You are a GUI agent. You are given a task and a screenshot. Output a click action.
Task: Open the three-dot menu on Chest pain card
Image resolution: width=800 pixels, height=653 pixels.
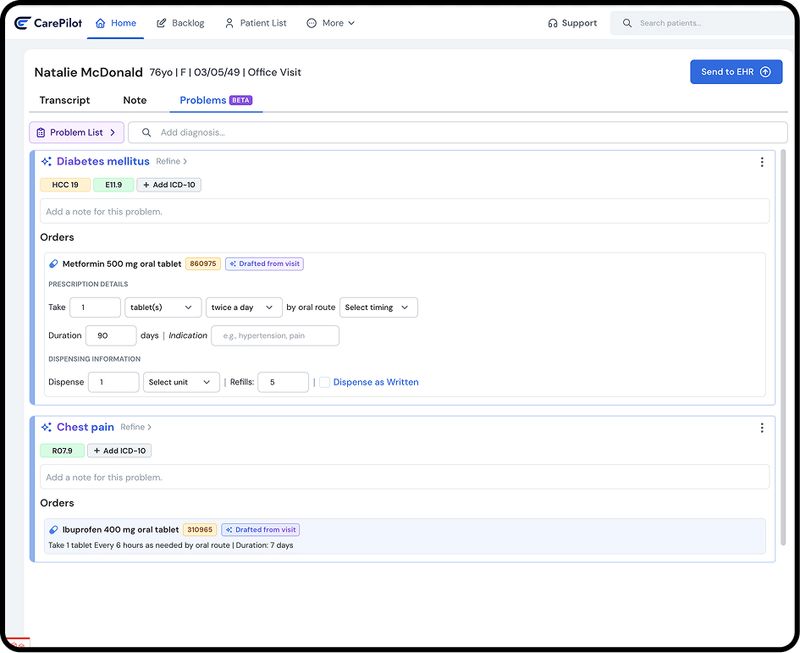click(x=761, y=427)
